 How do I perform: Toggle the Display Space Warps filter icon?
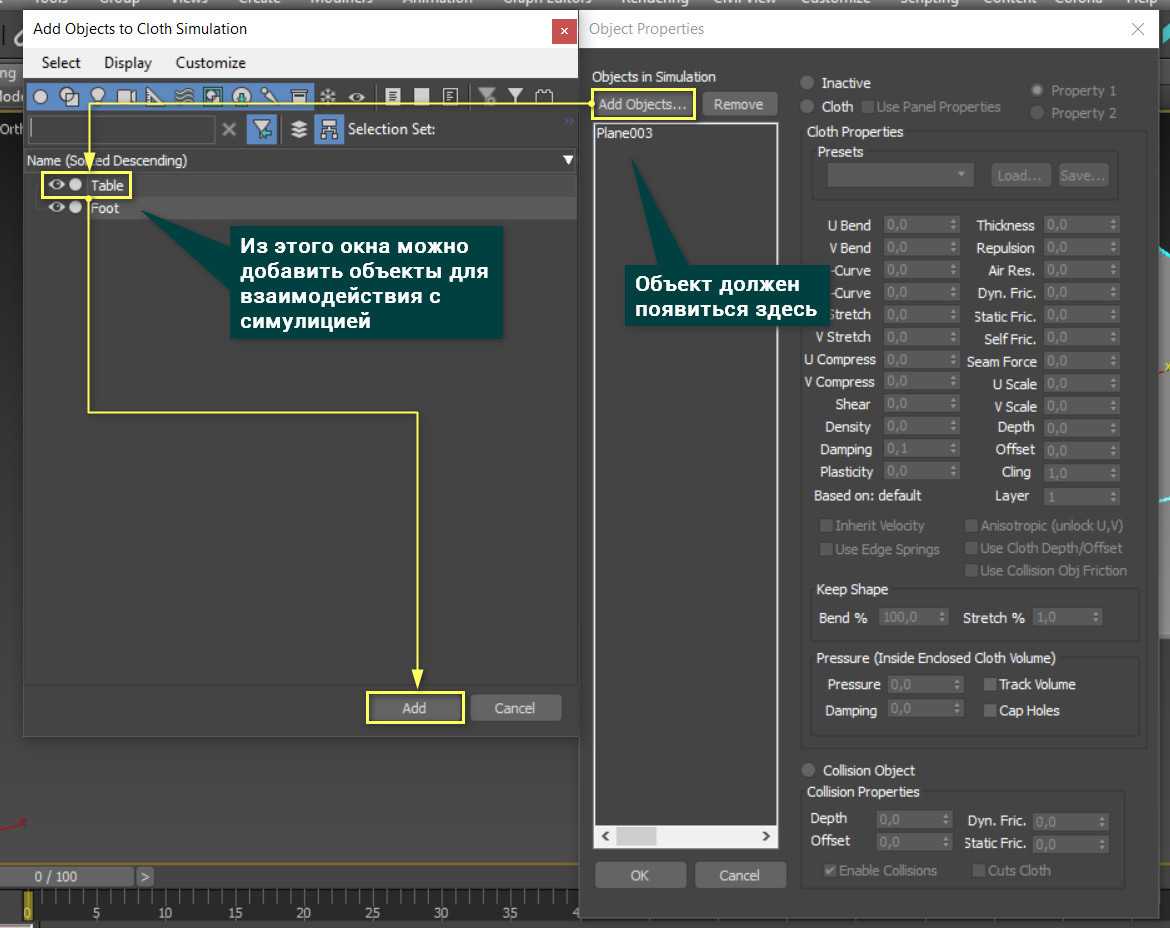(x=184, y=97)
